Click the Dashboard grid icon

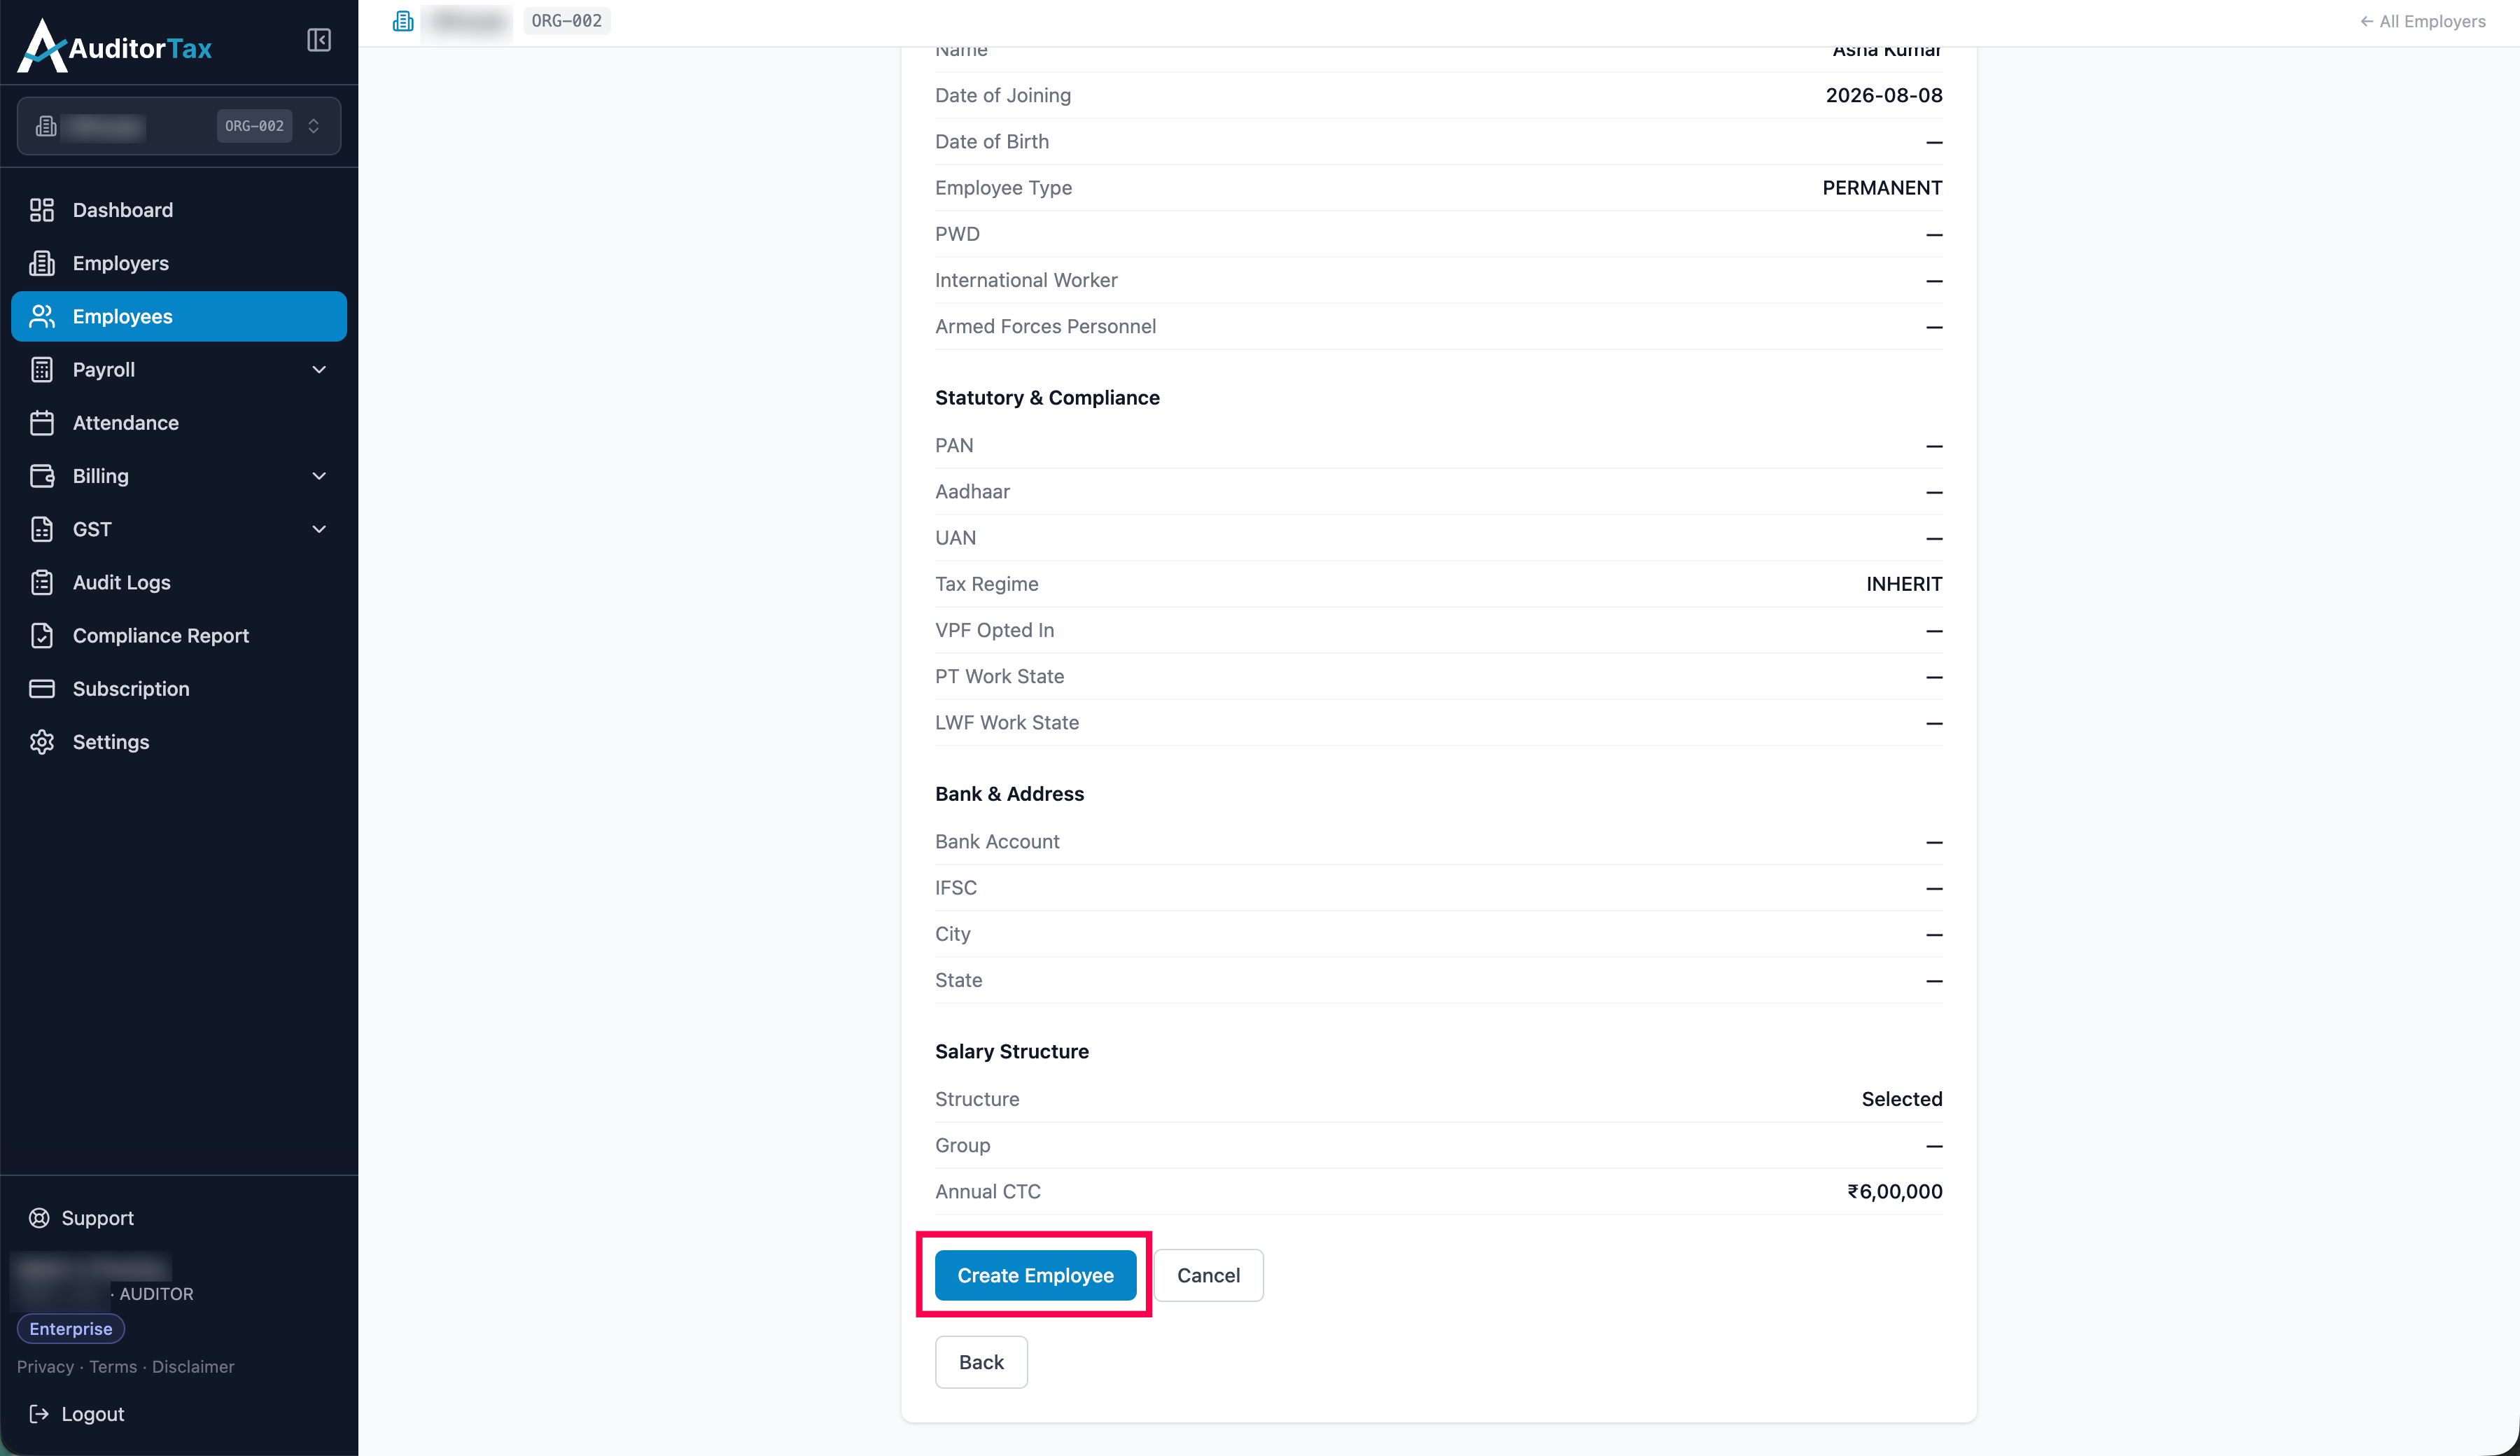42,210
